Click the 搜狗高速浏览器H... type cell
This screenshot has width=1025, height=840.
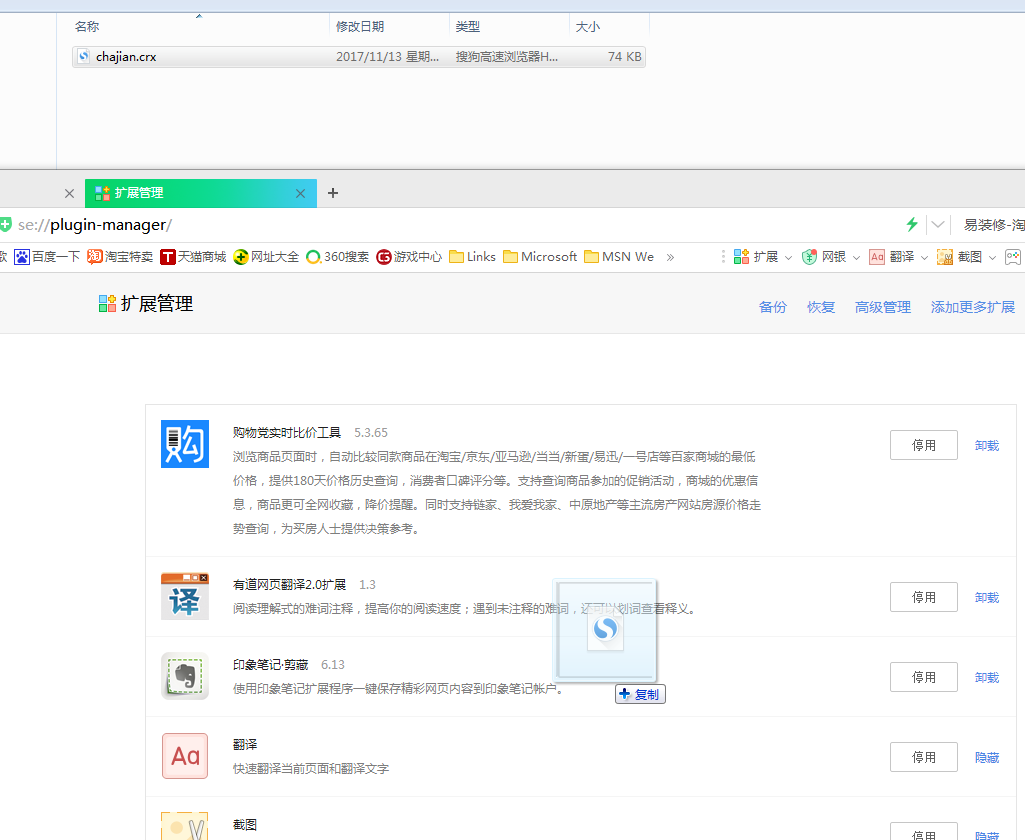tap(507, 57)
